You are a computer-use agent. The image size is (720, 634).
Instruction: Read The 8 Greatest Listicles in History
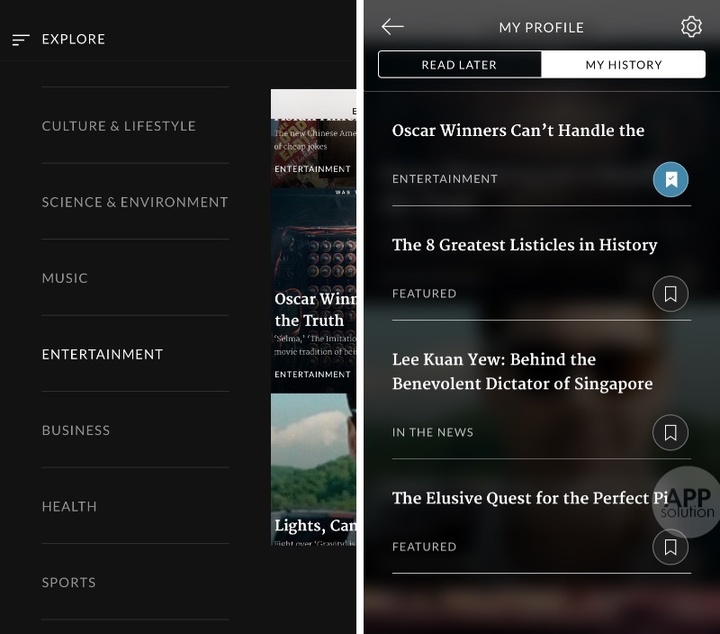(524, 245)
